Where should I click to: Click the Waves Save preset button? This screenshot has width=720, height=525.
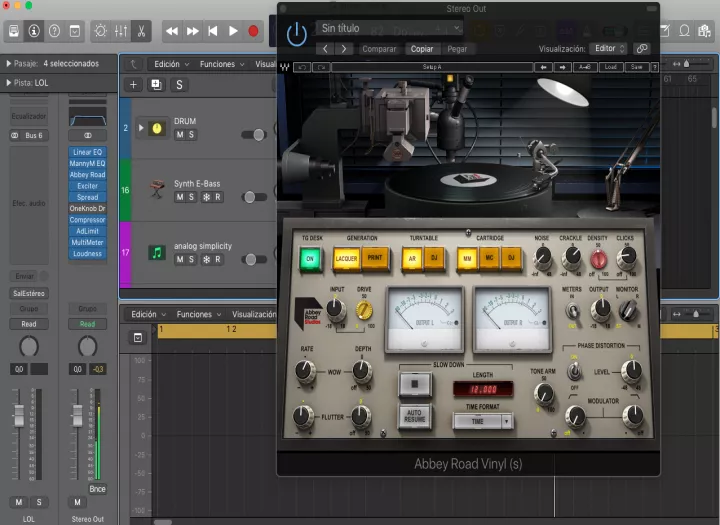pyautogui.click(x=636, y=67)
